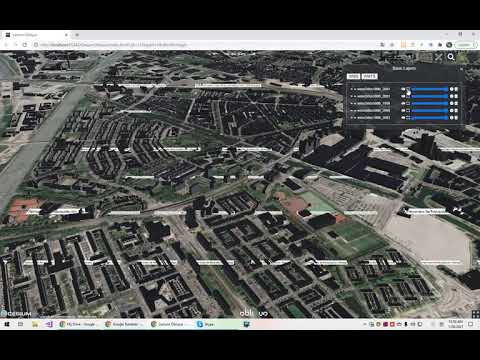Click the browser Back arrow
480x360 pixels.
pos(6,44)
